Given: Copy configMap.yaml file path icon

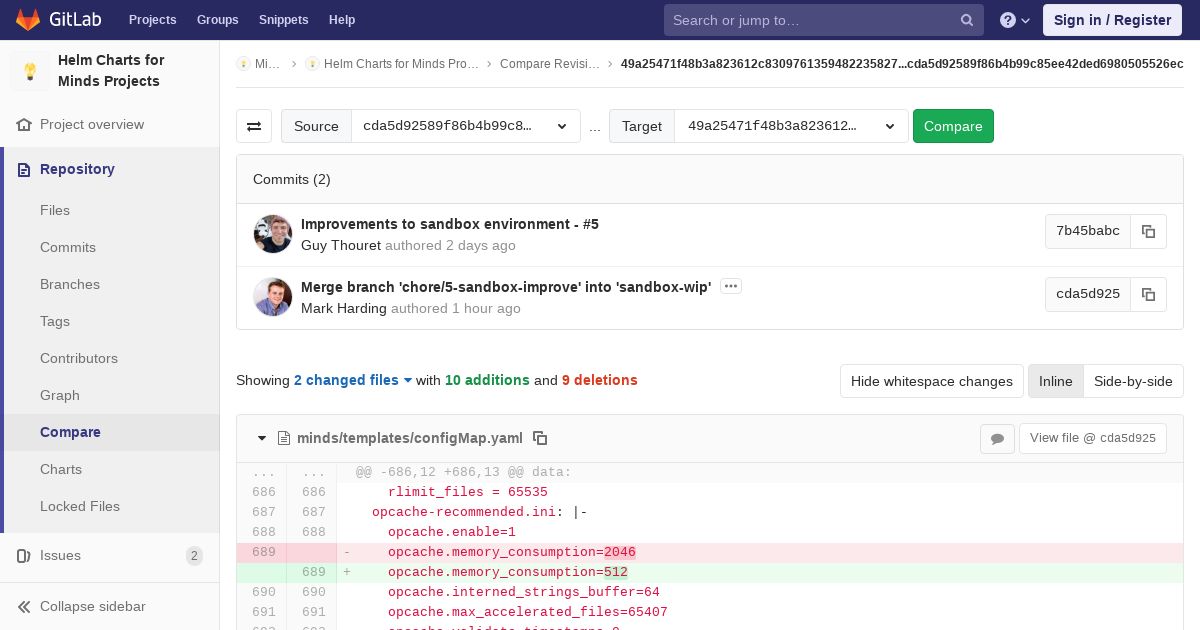Looking at the screenshot, I should tap(540, 438).
